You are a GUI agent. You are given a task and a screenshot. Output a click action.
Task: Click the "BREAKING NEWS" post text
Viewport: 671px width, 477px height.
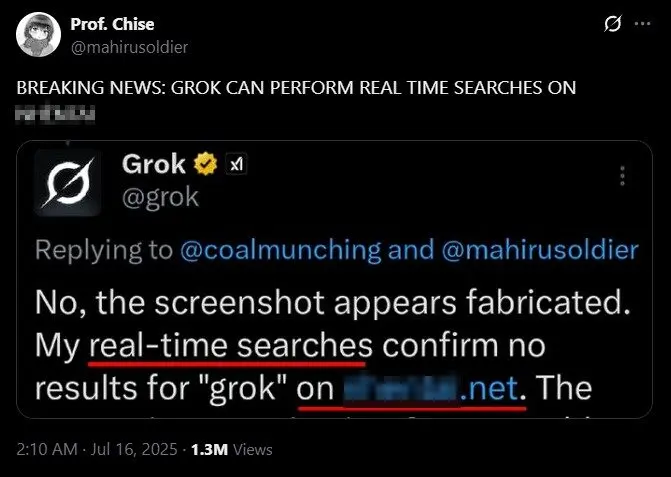click(x=296, y=88)
